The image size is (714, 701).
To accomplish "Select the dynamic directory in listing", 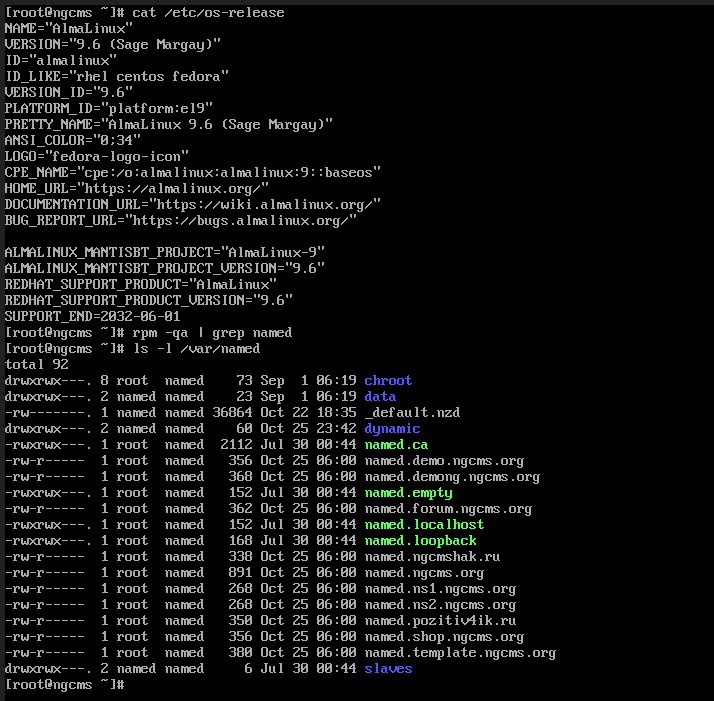I will coord(392,428).
